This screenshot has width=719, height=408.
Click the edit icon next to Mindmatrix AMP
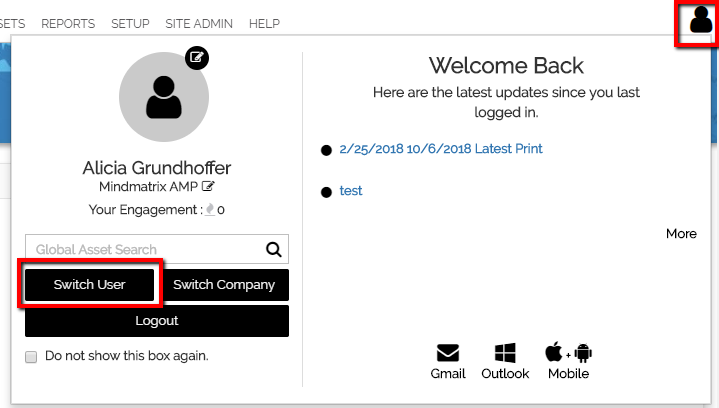[x=208, y=187]
